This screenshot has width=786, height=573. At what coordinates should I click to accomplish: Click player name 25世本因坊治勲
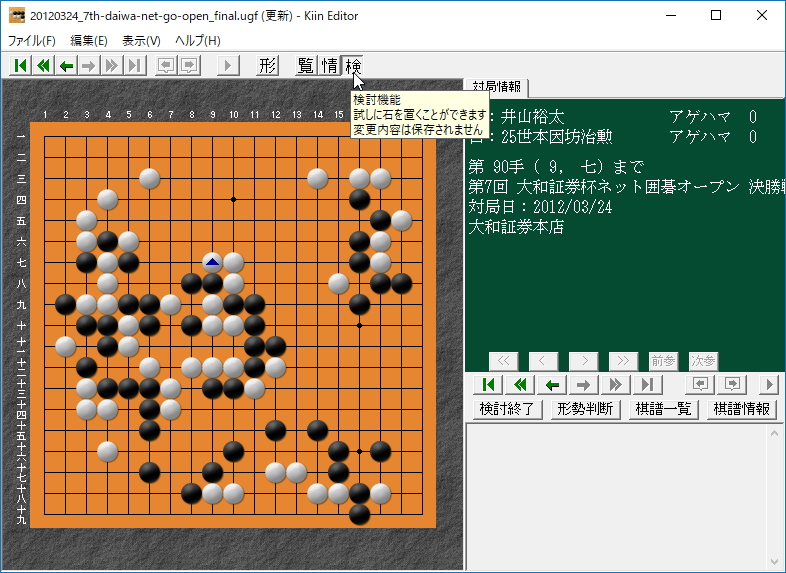point(556,137)
